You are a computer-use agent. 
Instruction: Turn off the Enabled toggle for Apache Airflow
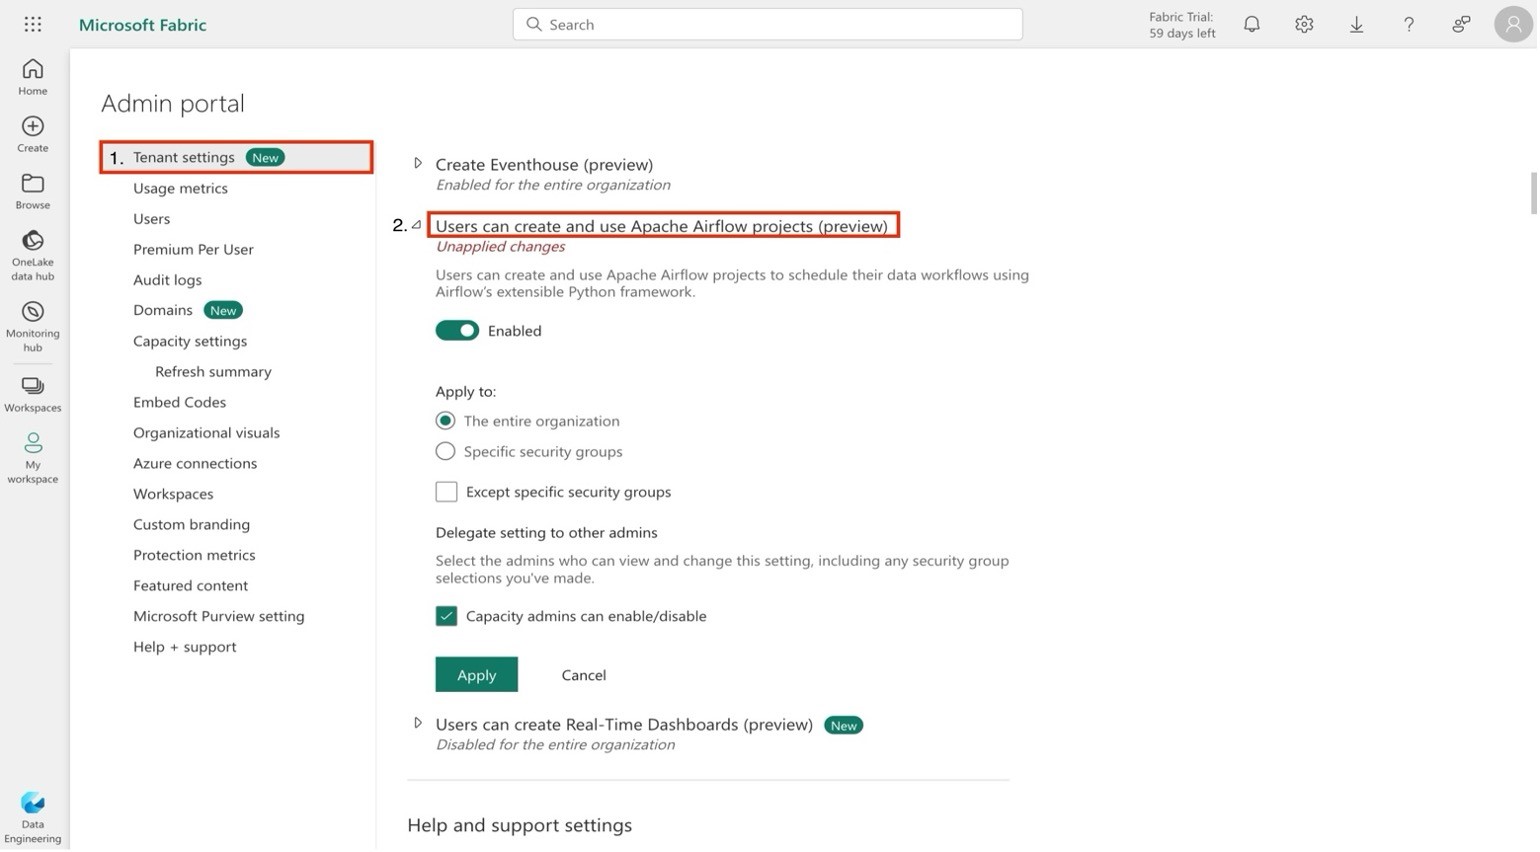[x=458, y=331]
